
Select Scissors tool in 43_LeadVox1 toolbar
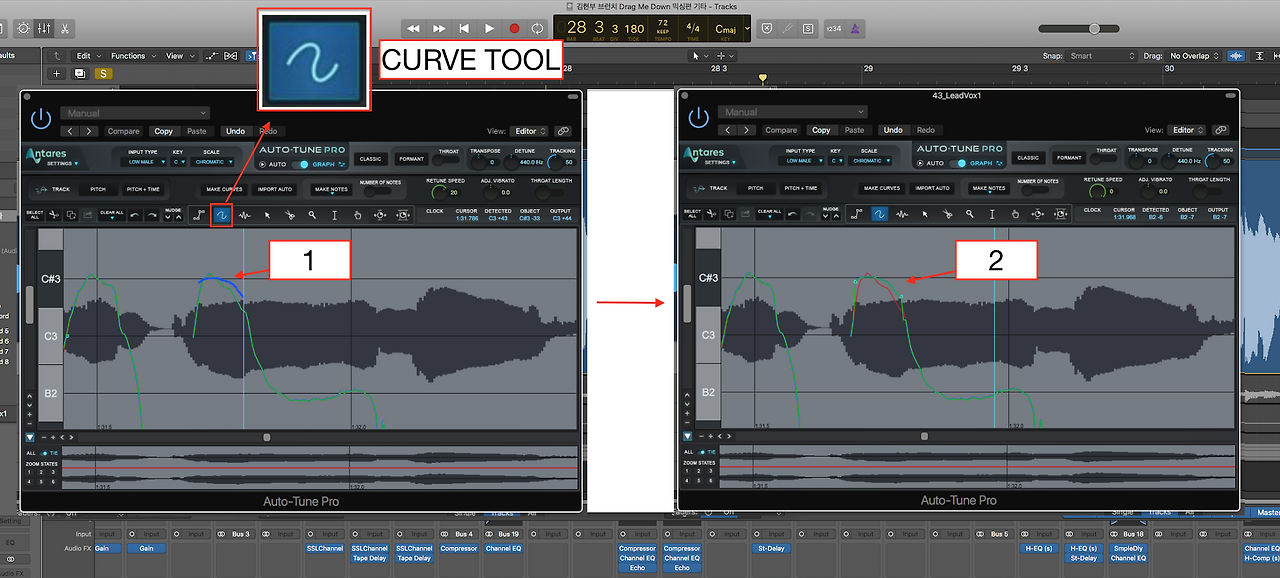tap(947, 213)
